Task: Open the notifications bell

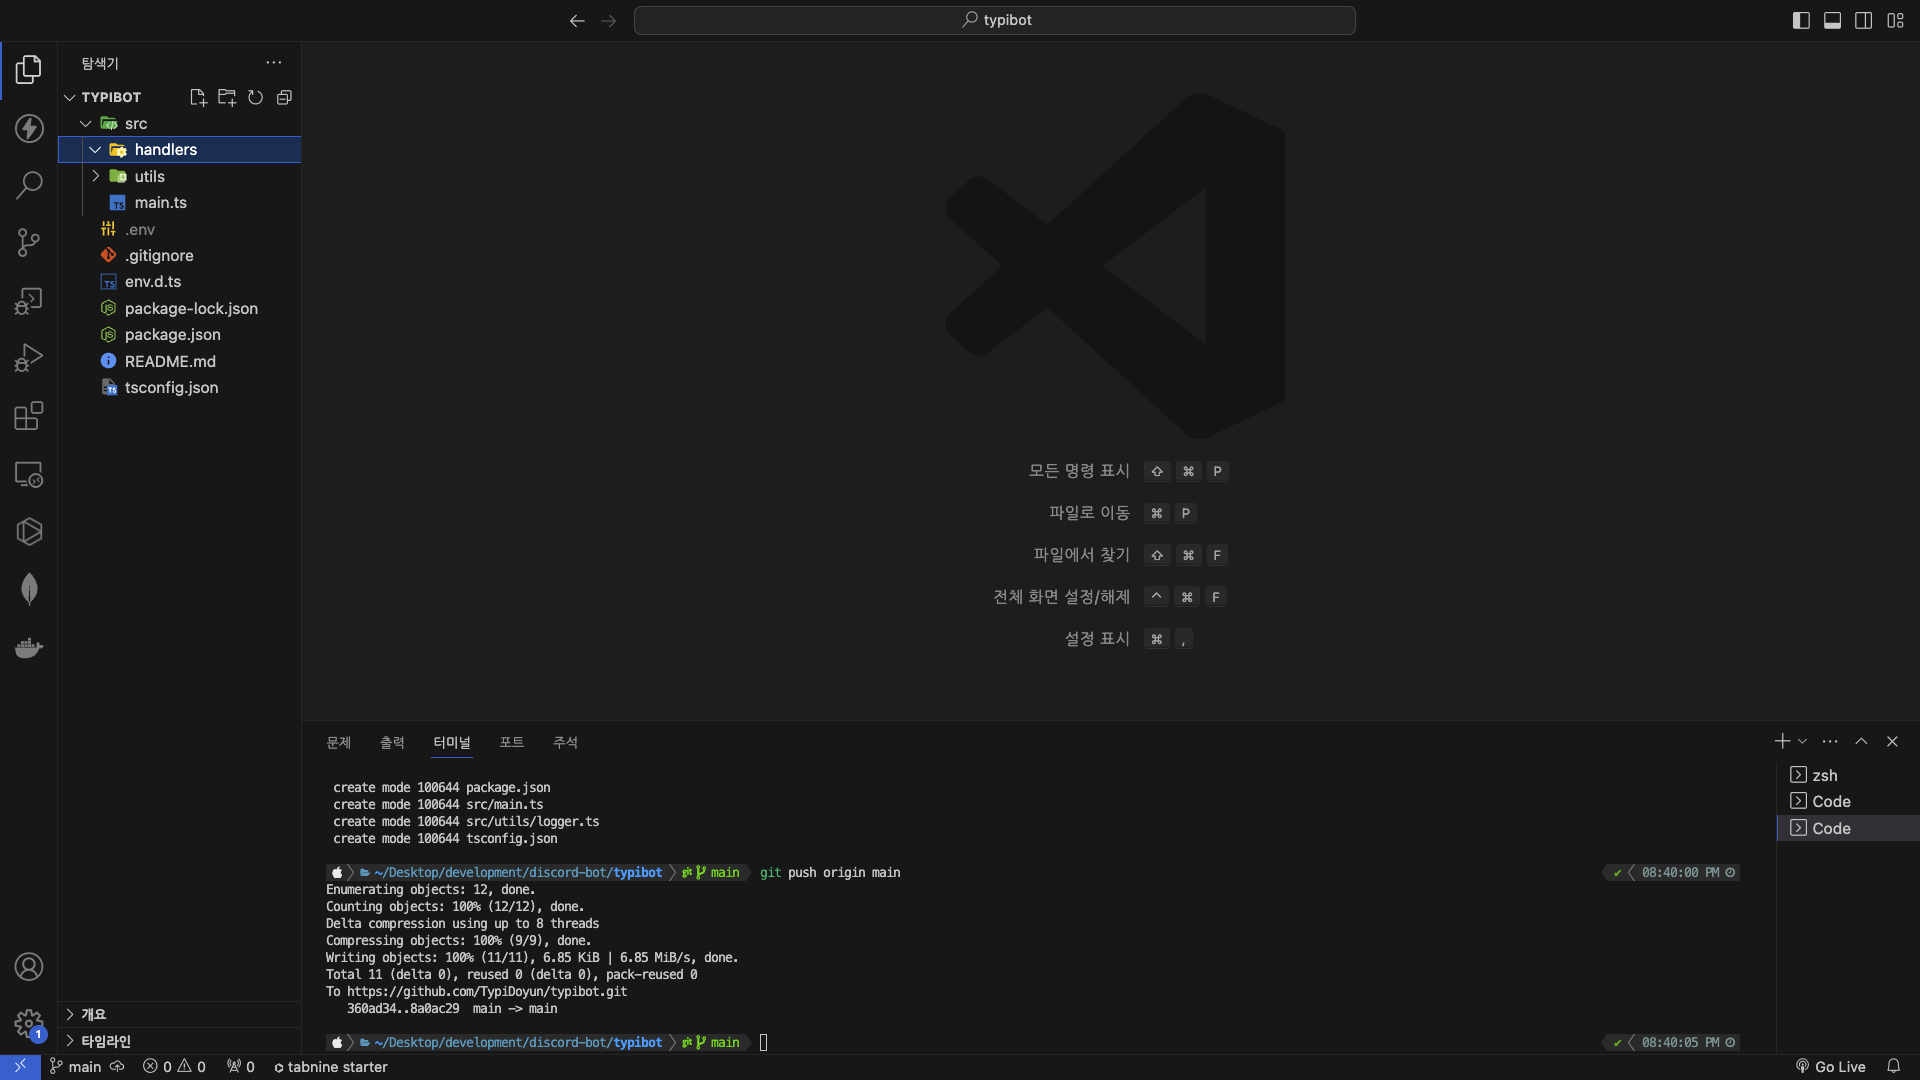Action: [1893, 1066]
